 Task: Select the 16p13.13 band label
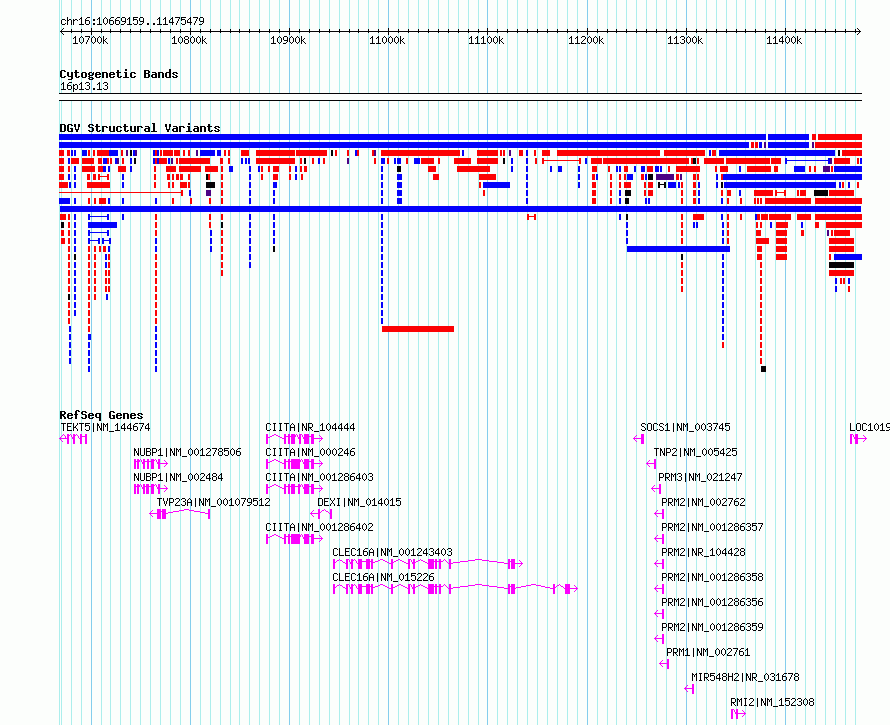click(84, 86)
